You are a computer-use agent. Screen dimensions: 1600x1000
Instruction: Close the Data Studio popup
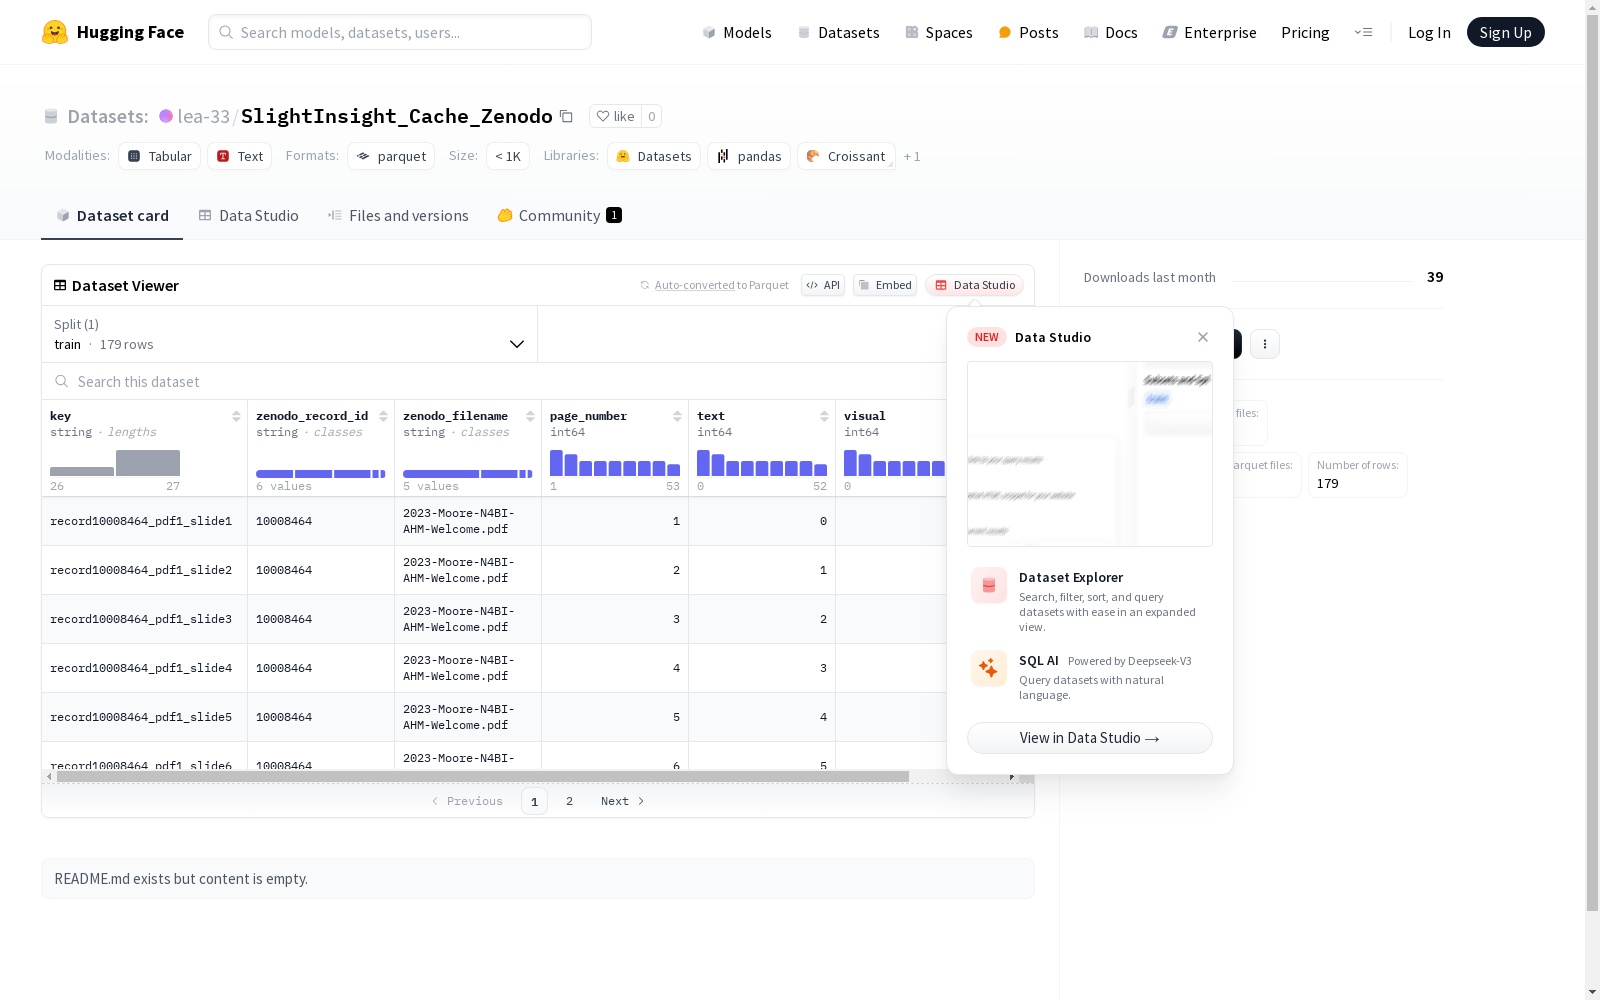pyautogui.click(x=1203, y=337)
